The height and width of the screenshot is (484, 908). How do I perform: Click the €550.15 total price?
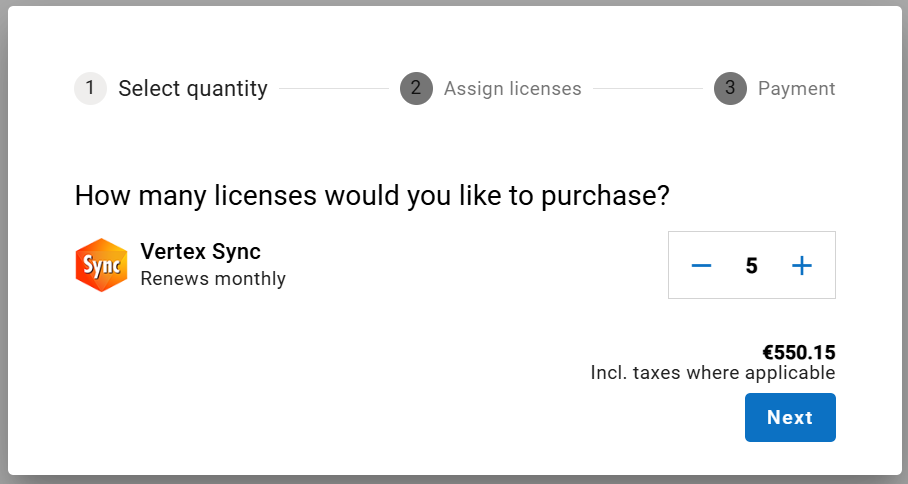(799, 352)
